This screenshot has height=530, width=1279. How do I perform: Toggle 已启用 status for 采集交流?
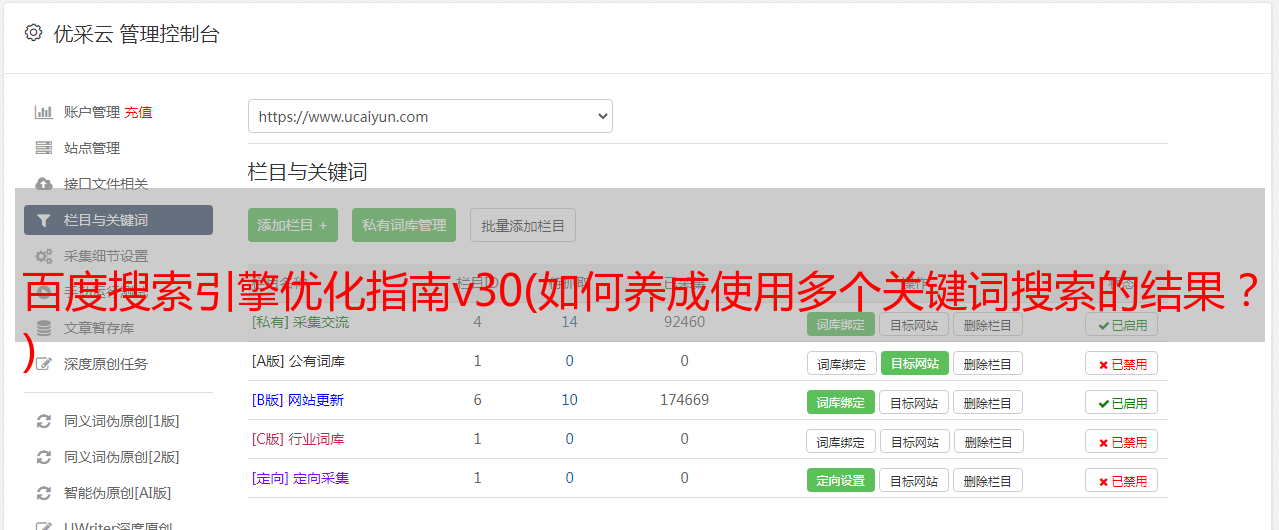tap(1122, 325)
